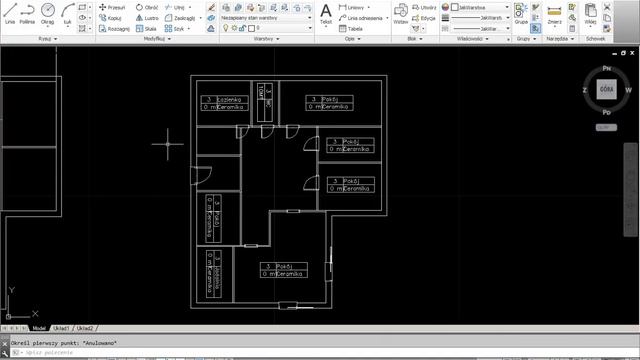The image size is (640, 360).
Task: Activate the Kopiuj (copy) tool
Action: point(110,18)
